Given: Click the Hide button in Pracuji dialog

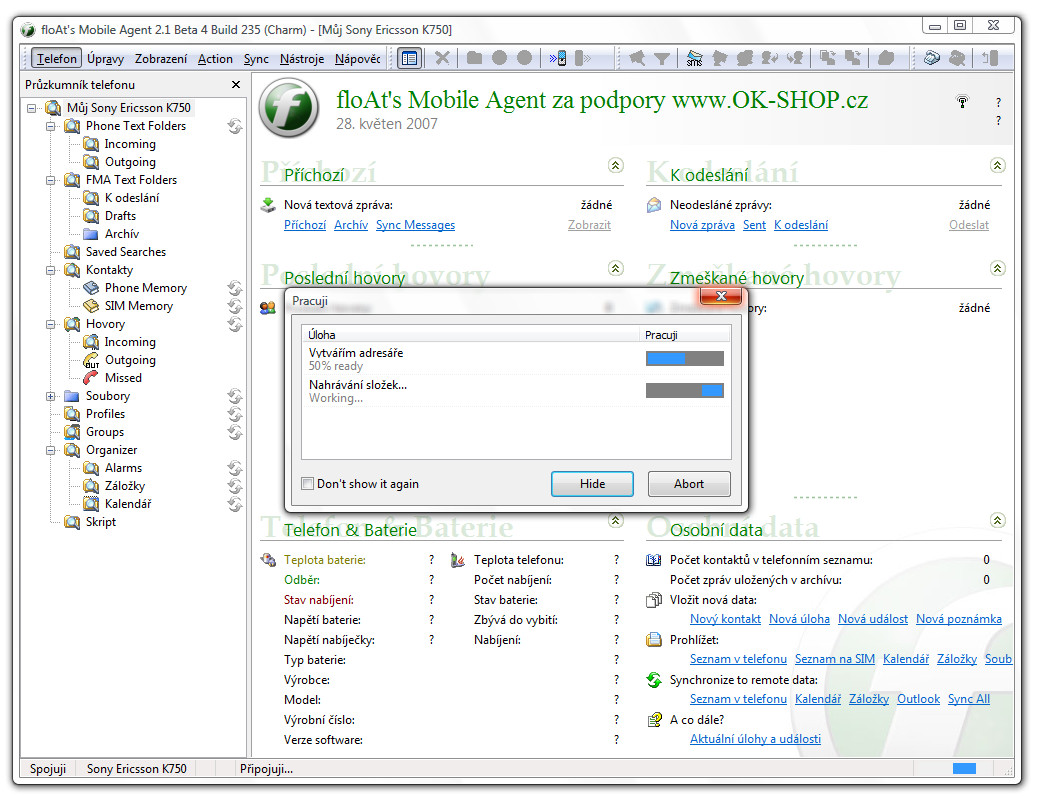Looking at the screenshot, I should point(592,483).
